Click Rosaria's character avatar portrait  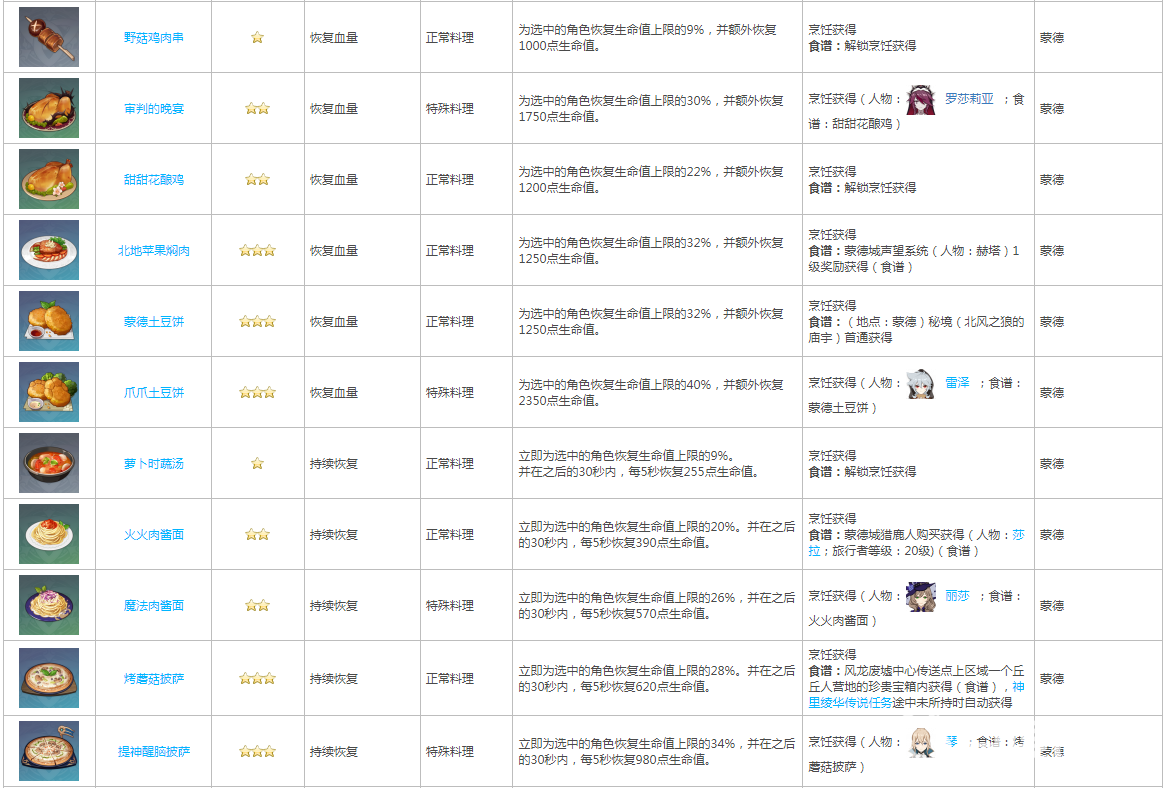point(920,99)
